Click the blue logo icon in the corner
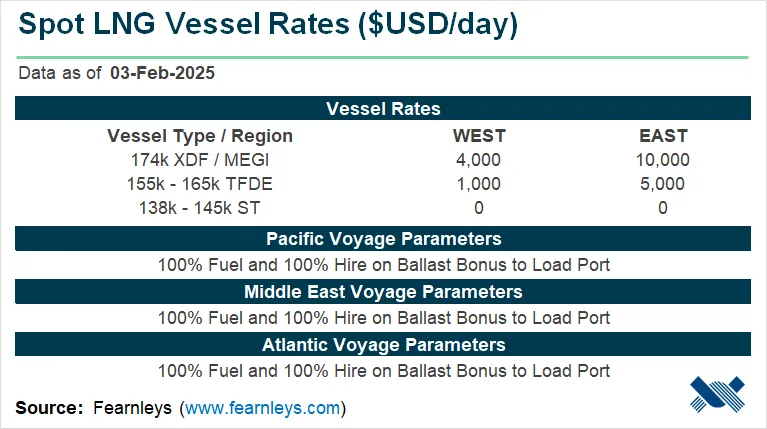Screen dimensions: 767x429 (x=717, y=394)
